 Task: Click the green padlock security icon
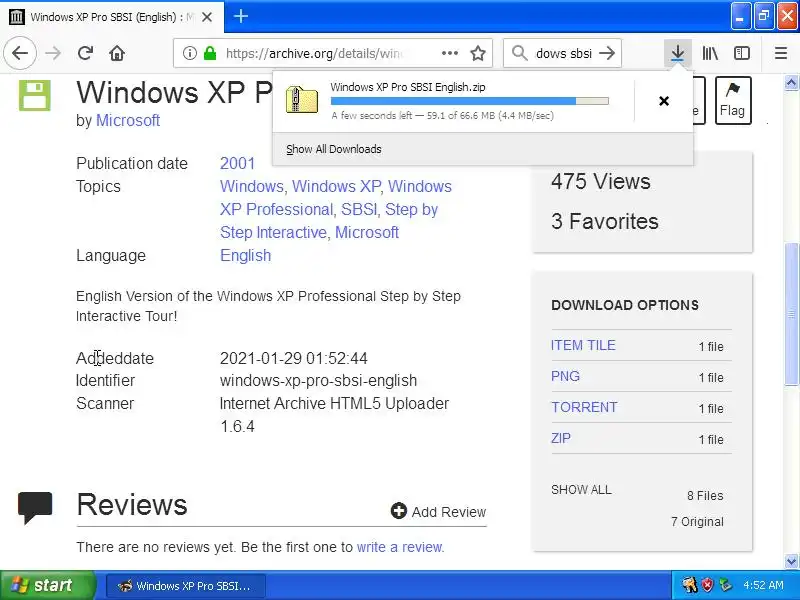pos(210,53)
